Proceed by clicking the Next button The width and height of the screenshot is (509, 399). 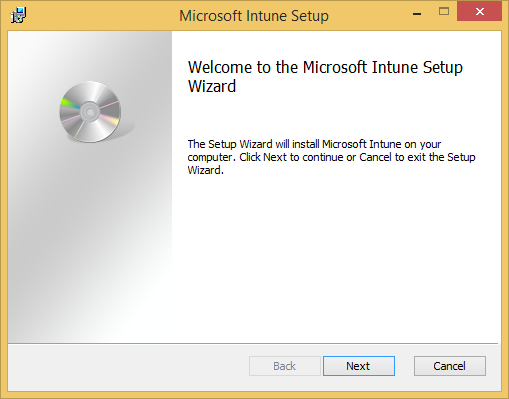[359, 366]
